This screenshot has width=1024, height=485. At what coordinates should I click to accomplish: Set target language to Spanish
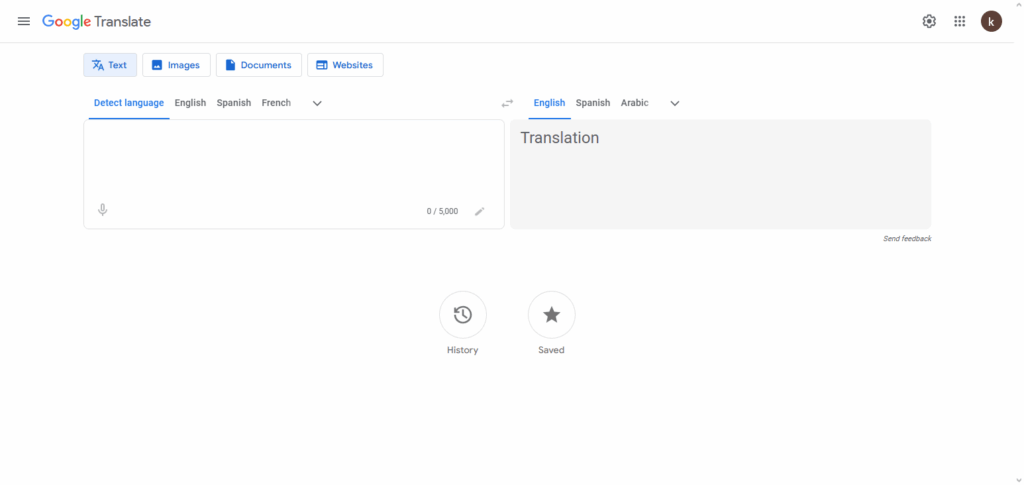point(593,103)
